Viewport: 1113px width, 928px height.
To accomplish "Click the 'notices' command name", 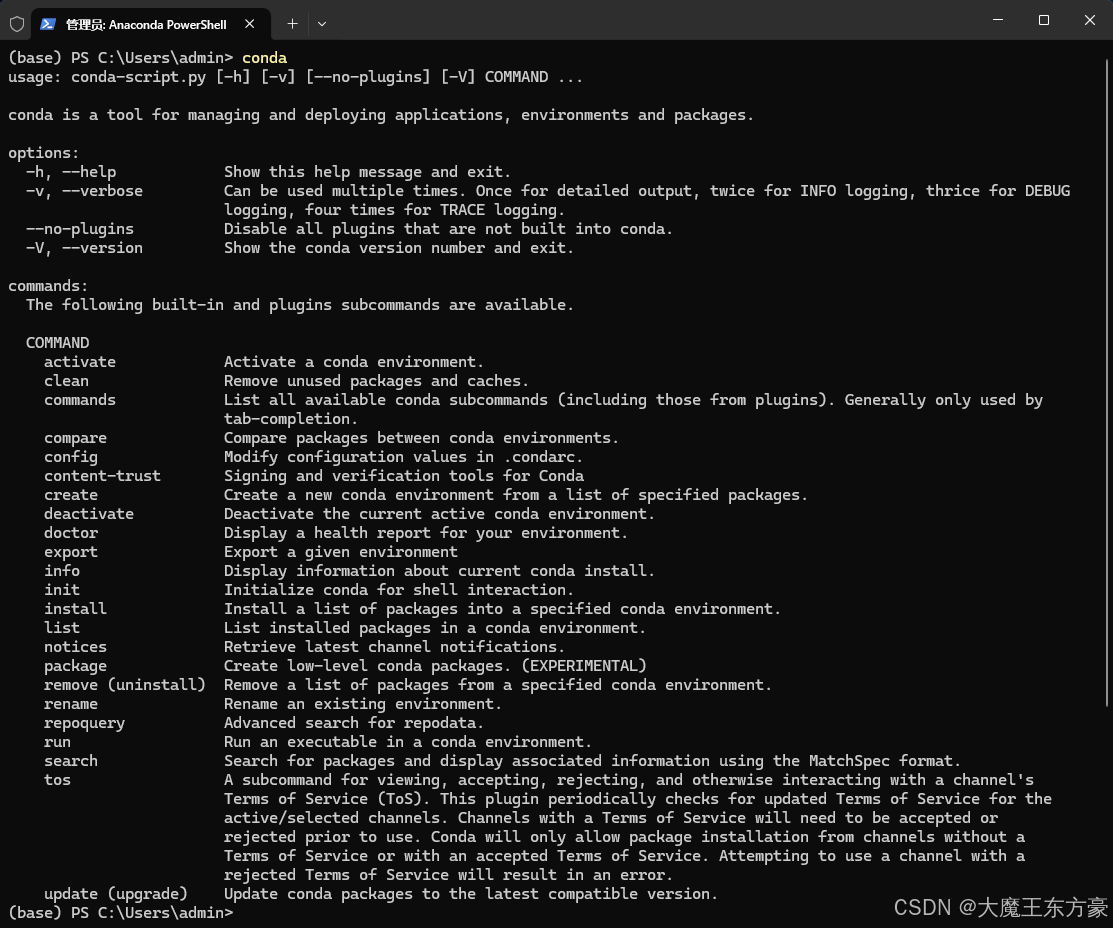I will [x=75, y=648].
